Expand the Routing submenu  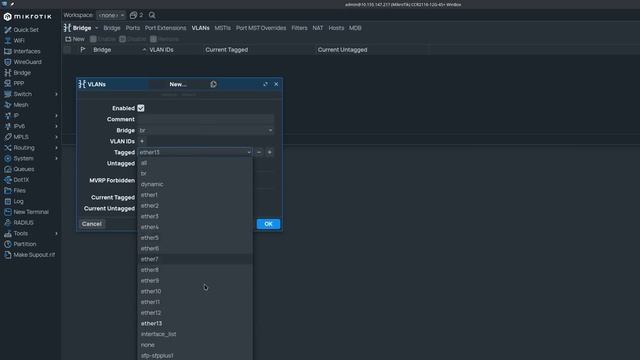coord(56,148)
